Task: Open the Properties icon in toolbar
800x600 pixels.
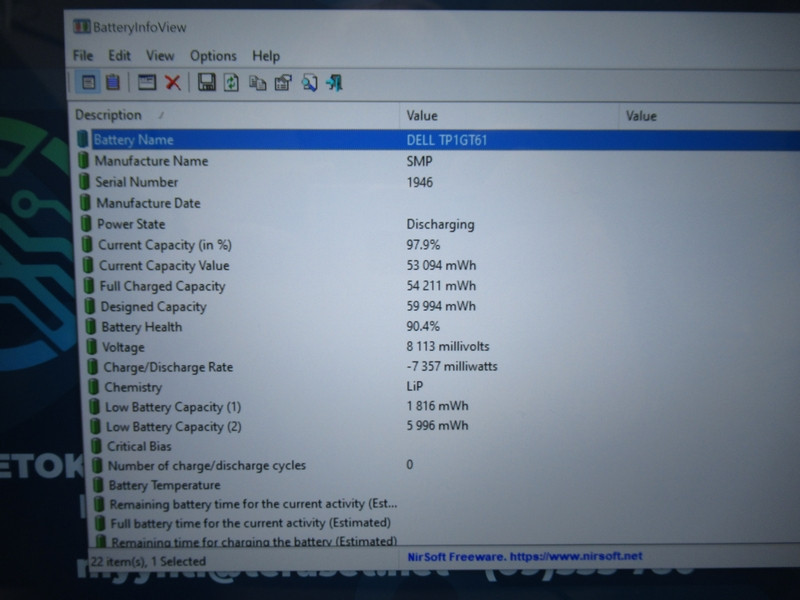Action: click(x=283, y=83)
